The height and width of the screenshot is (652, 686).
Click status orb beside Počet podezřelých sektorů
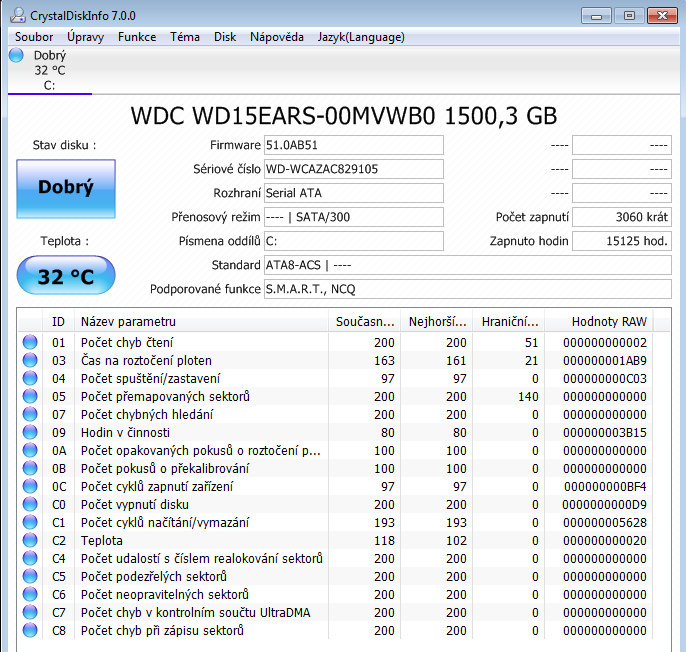[x=30, y=576]
